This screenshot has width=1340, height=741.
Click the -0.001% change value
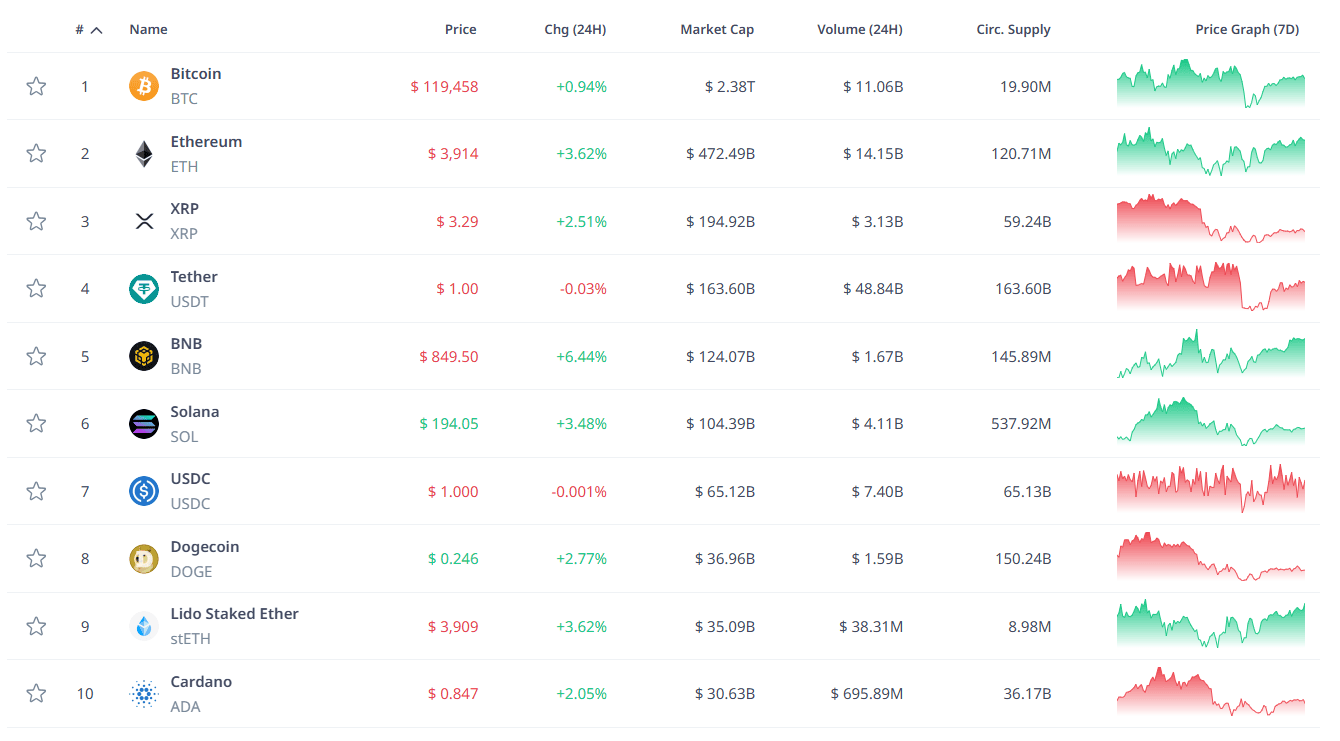579,492
